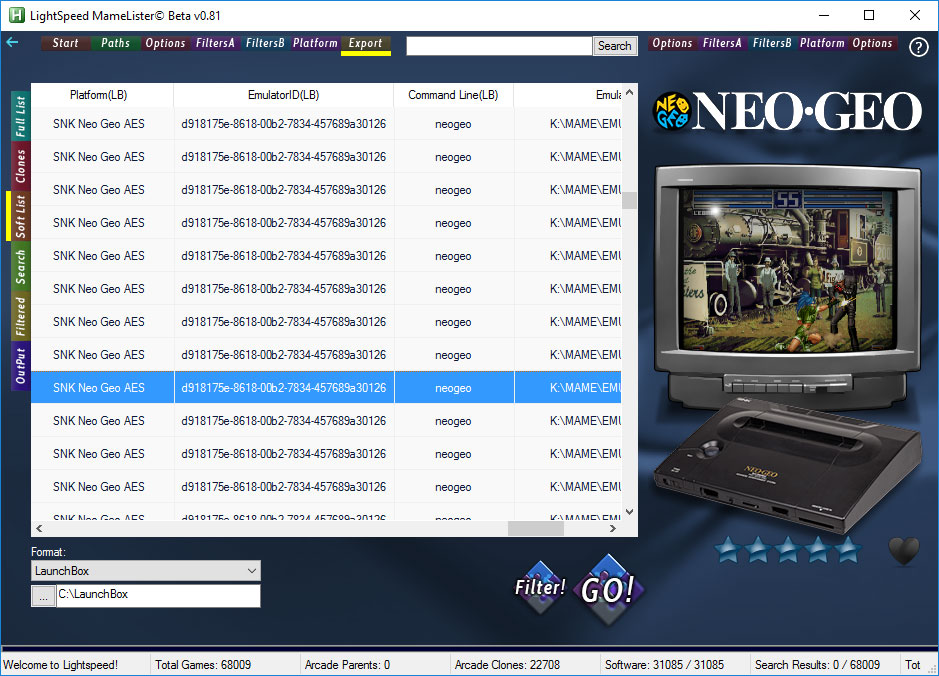Click the Neo Geo console image
This screenshot has width=939, height=676.
[787, 464]
